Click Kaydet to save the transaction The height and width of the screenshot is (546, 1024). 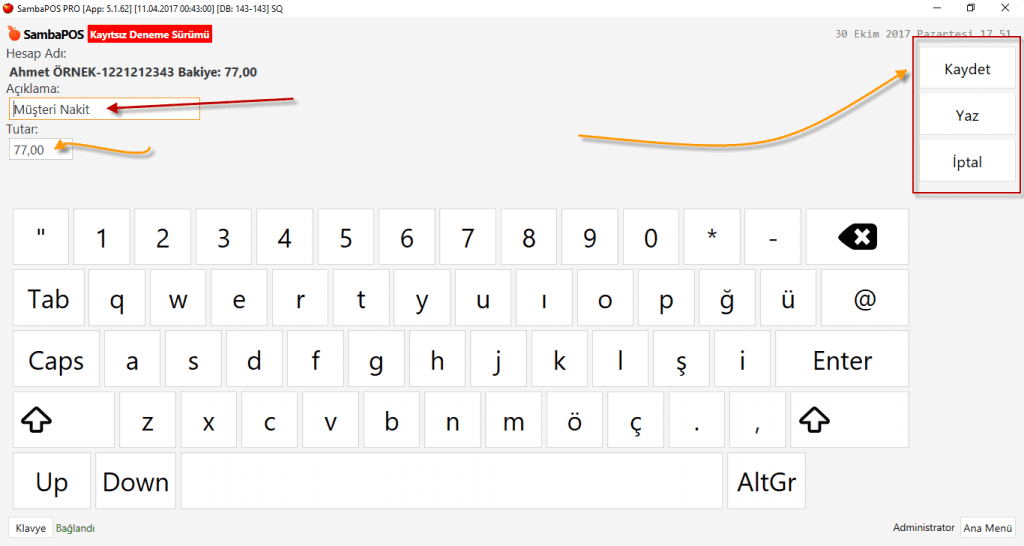coord(966,70)
